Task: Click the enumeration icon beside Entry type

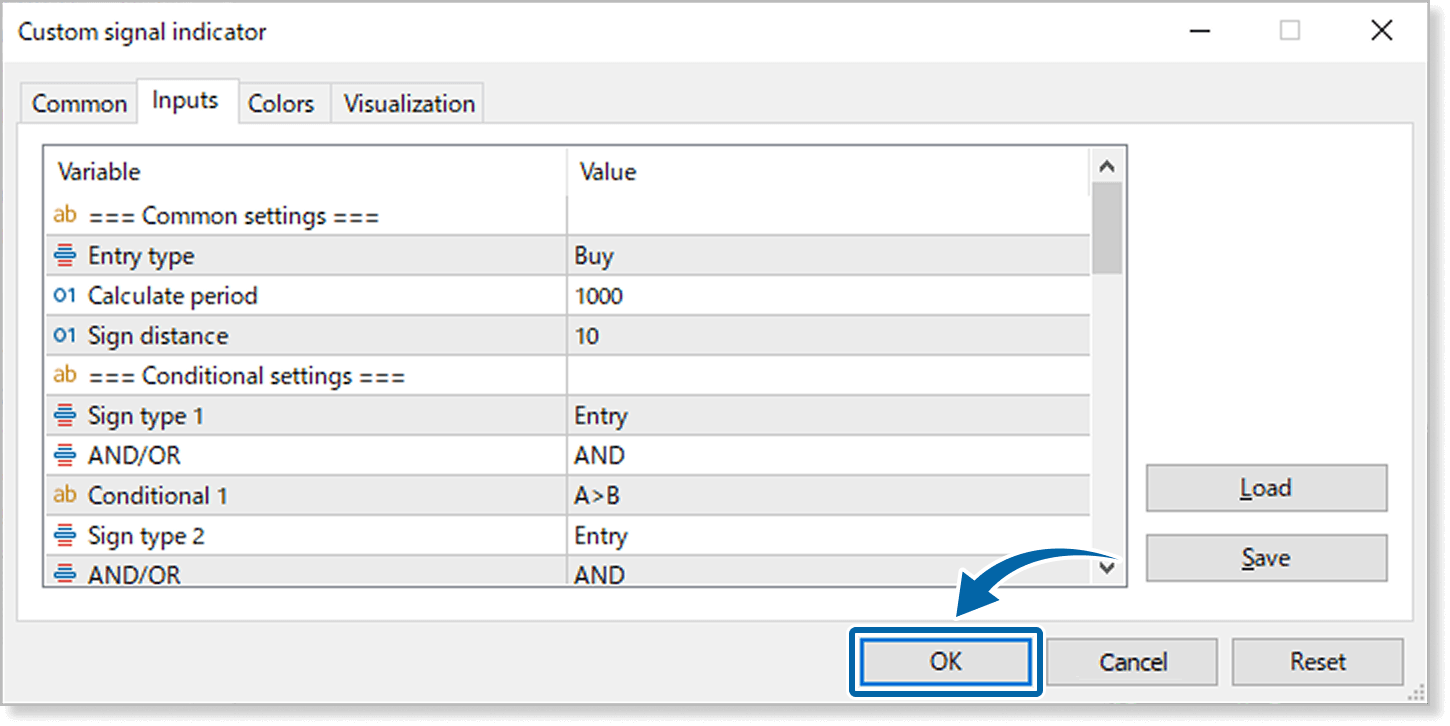Action: click(x=65, y=255)
